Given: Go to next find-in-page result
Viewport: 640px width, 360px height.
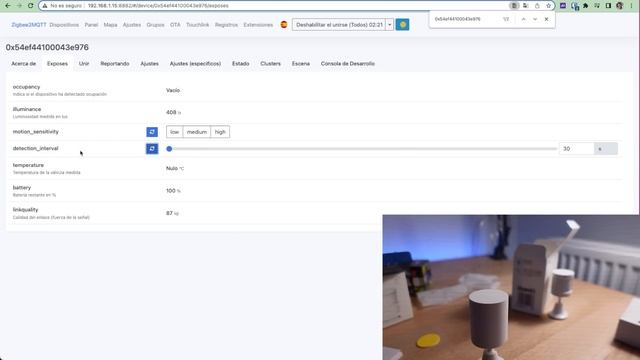Looking at the screenshot, I should (x=535, y=19).
